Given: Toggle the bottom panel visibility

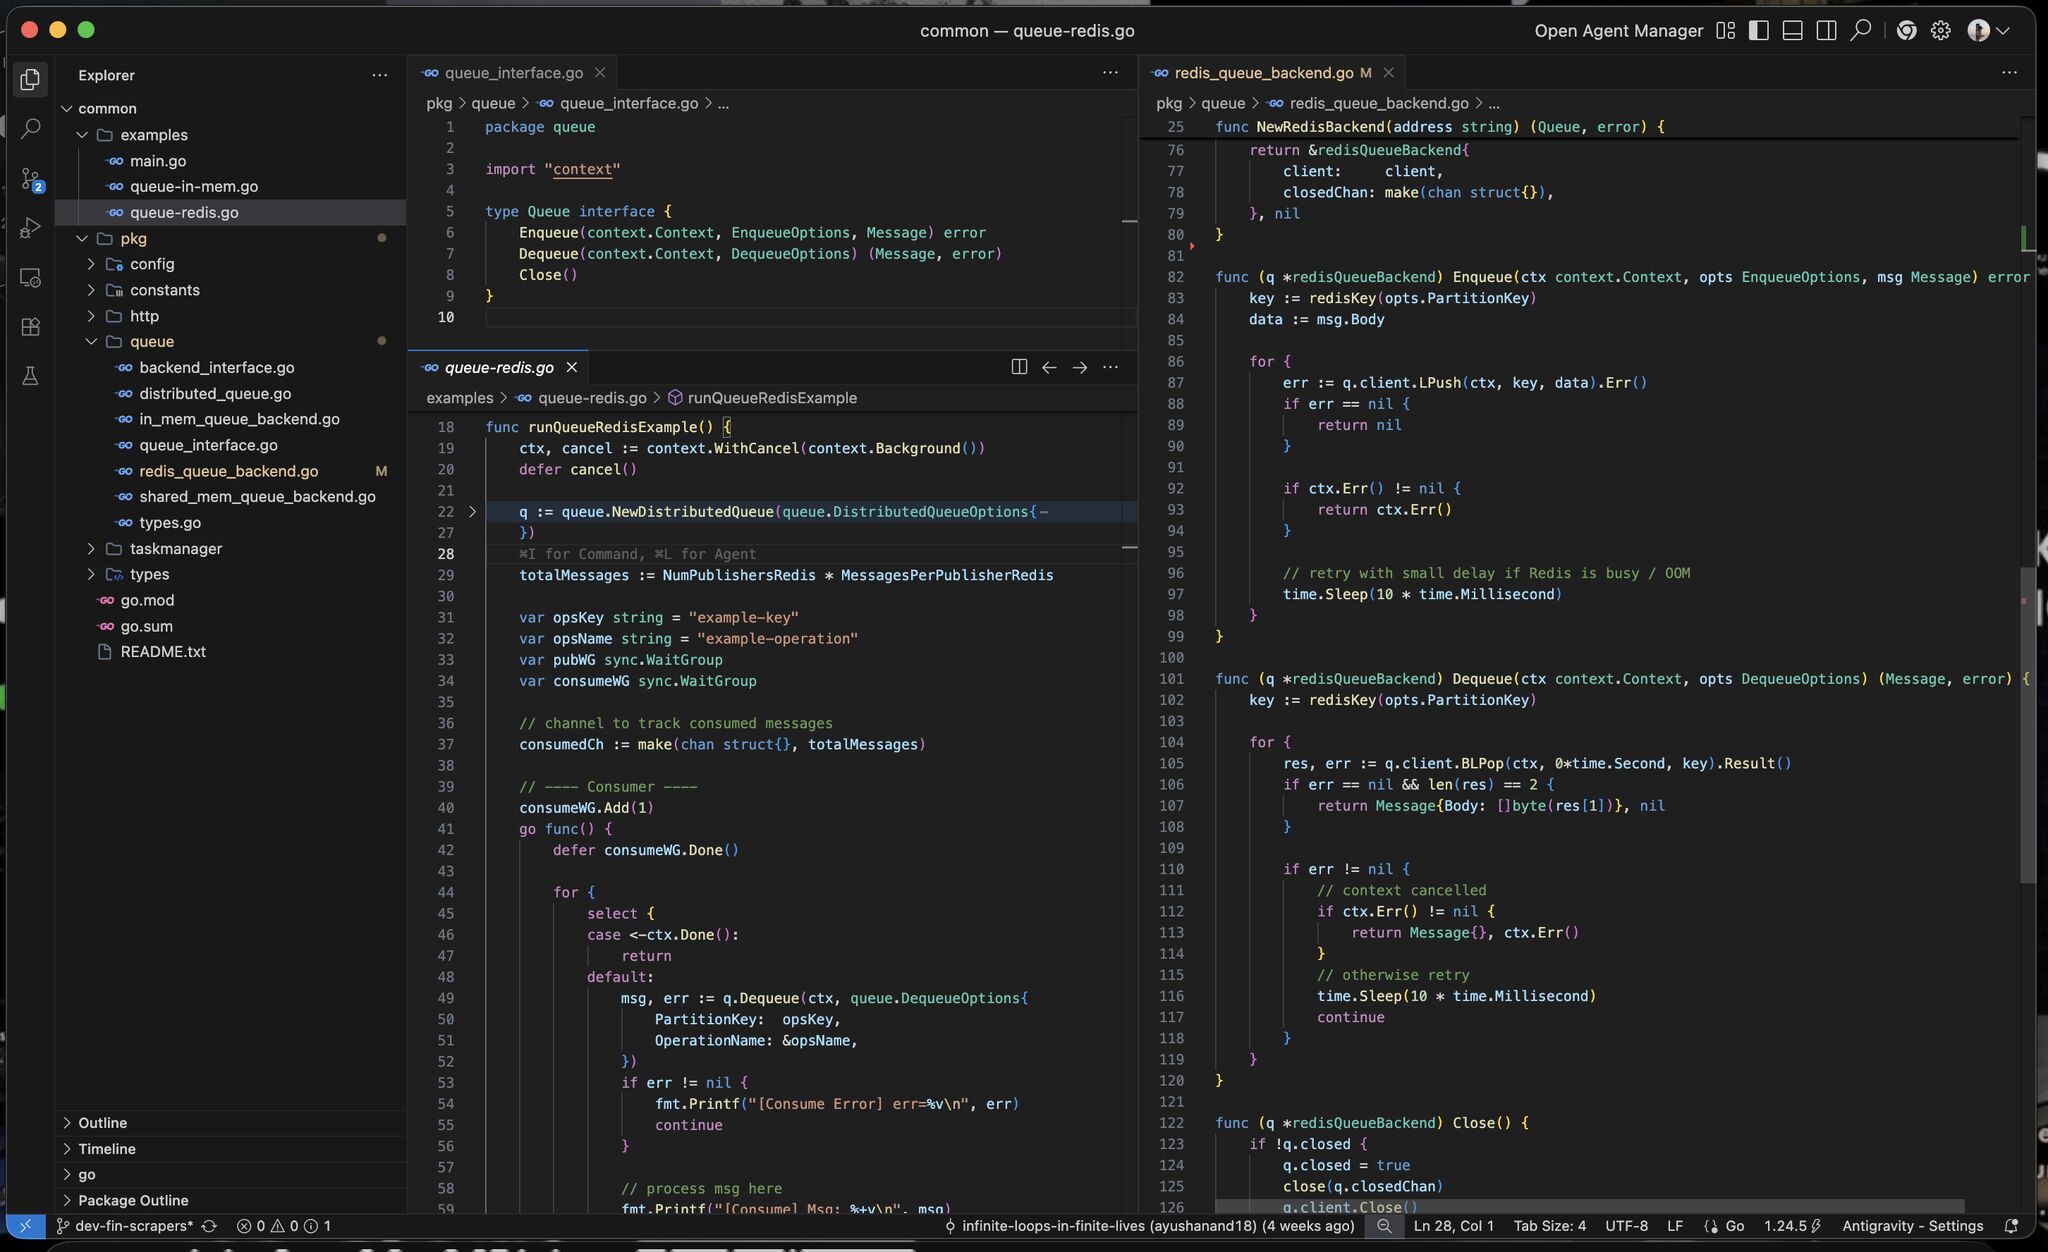Looking at the screenshot, I should point(1793,31).
